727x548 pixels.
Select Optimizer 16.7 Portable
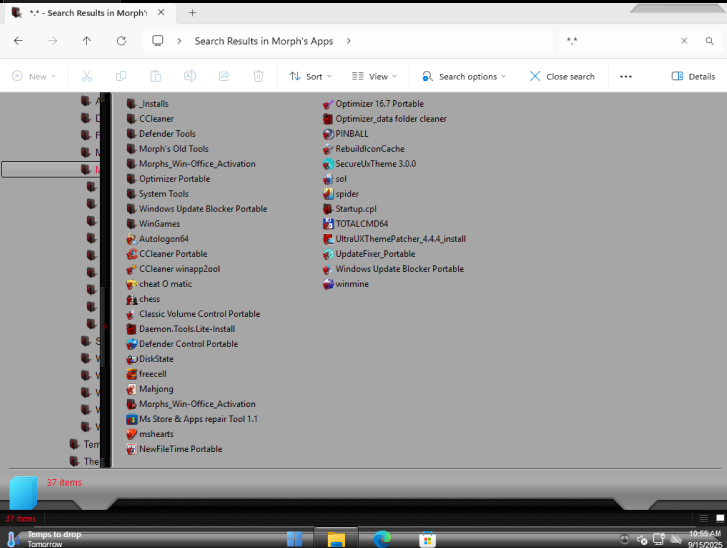pyautogui.click(x=374, y=104)
